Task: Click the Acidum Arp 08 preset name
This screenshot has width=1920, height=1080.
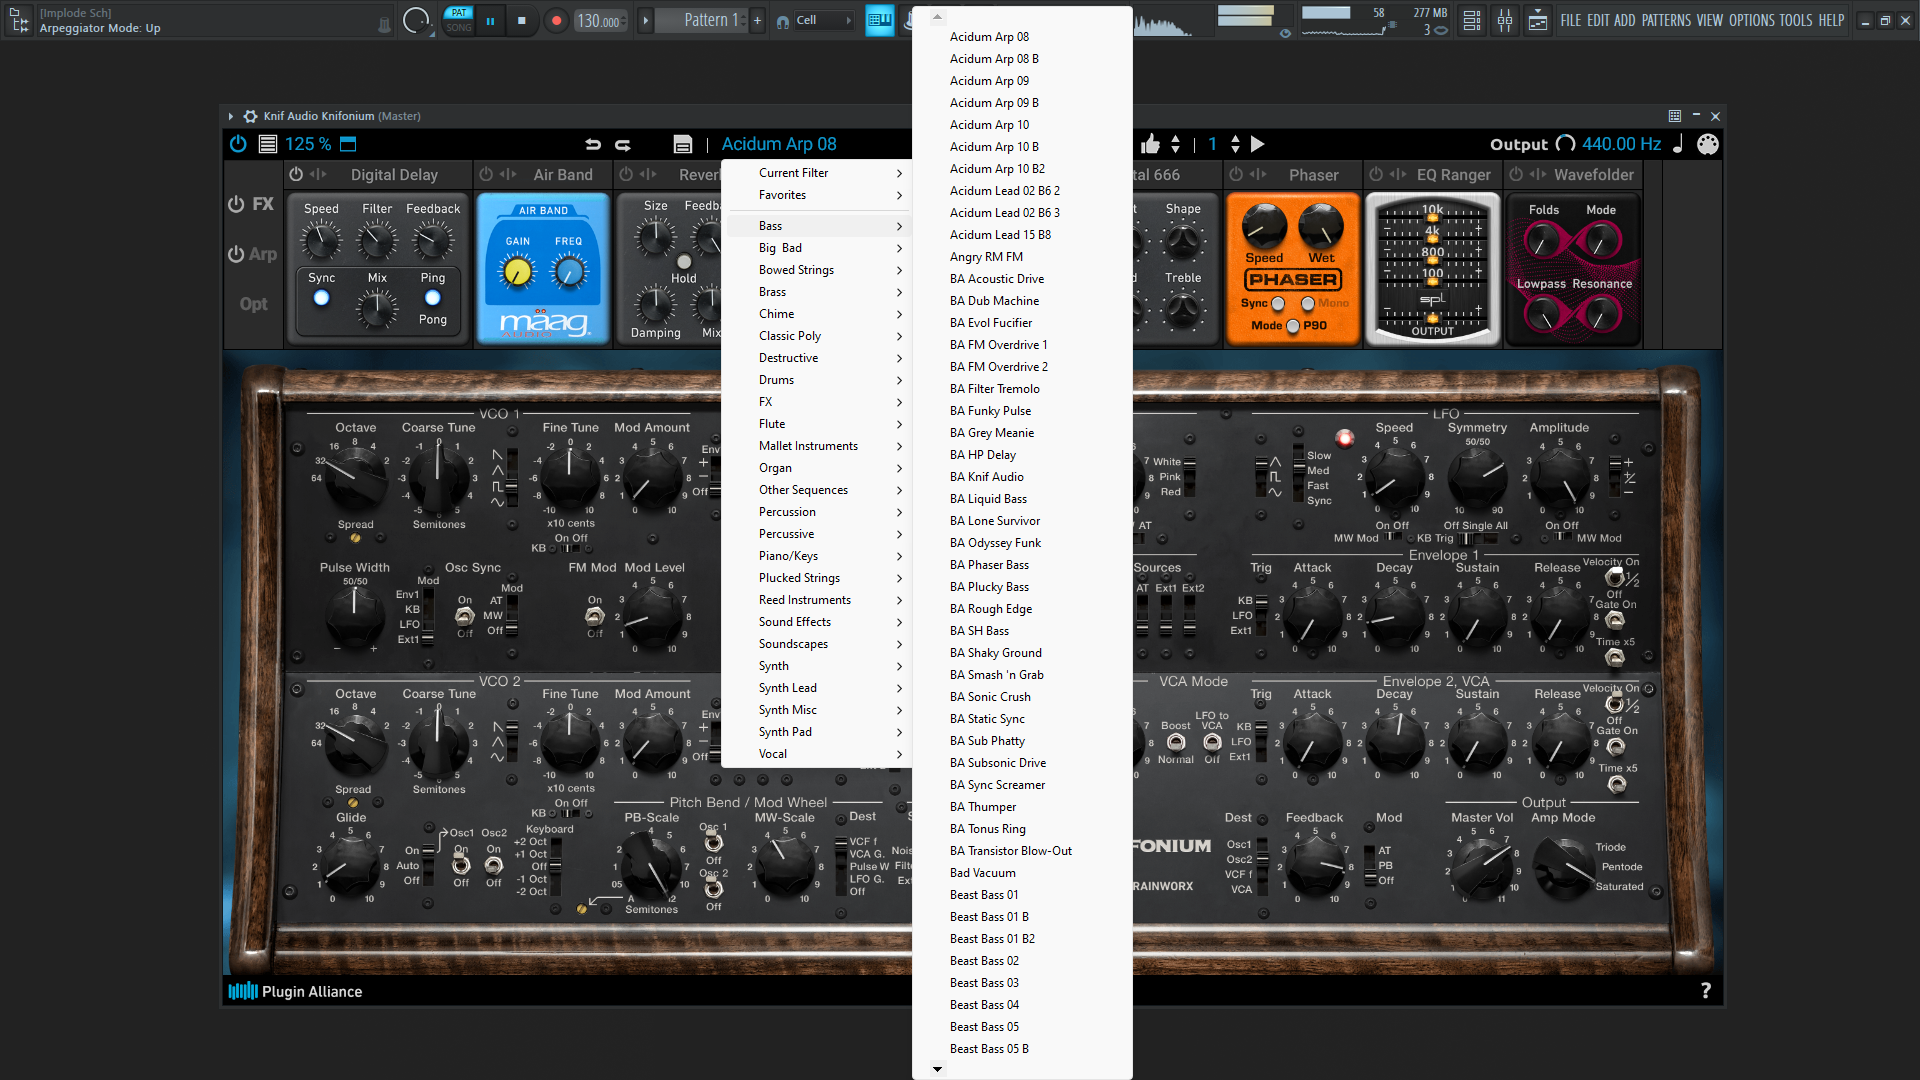Action: (x=779, y=144)
